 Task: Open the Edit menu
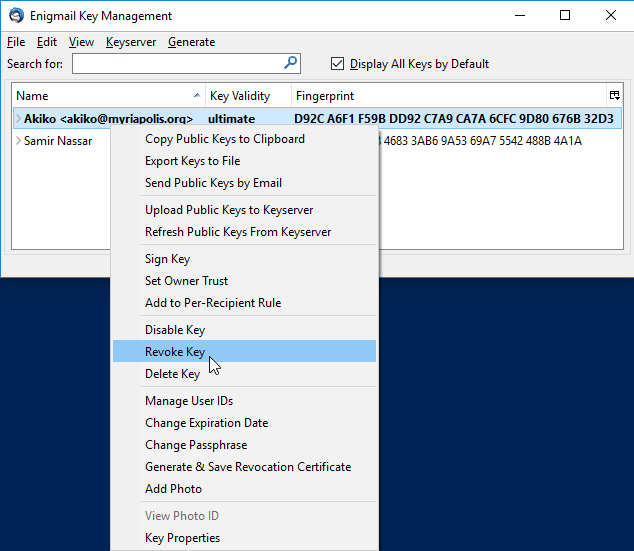click(47, 42)
